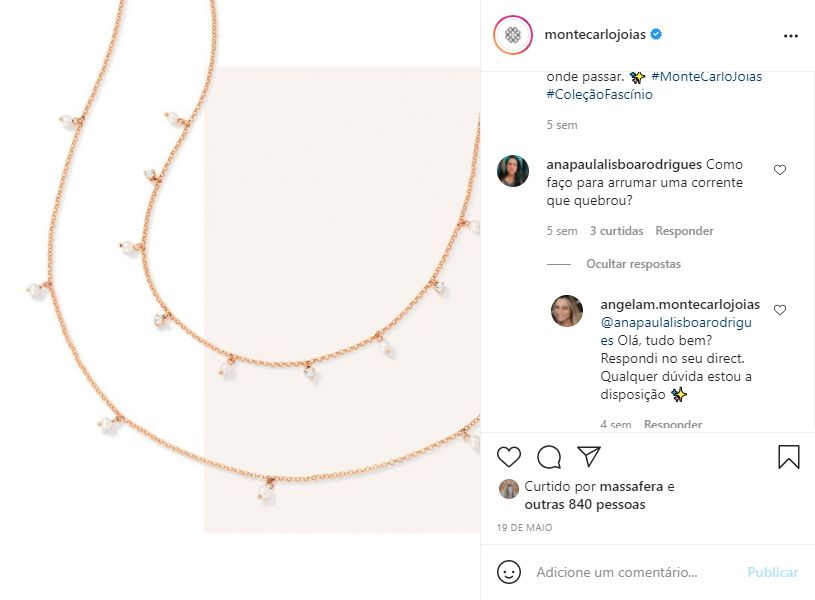Open anapaulalisboarodrigues avatar
The image size is (815, 600).
(x=513, y=171)
